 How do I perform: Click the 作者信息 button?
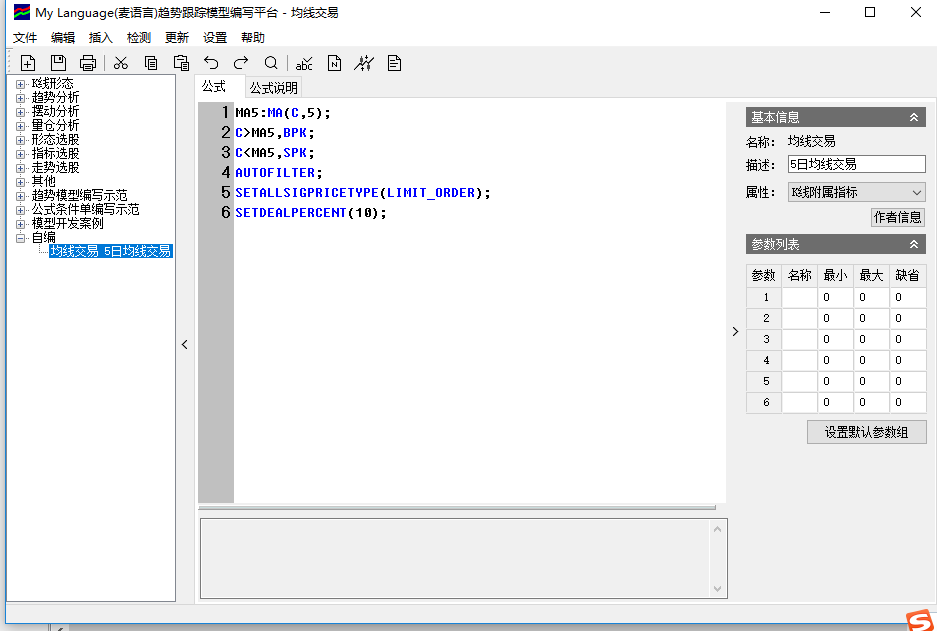coord(898,217)
